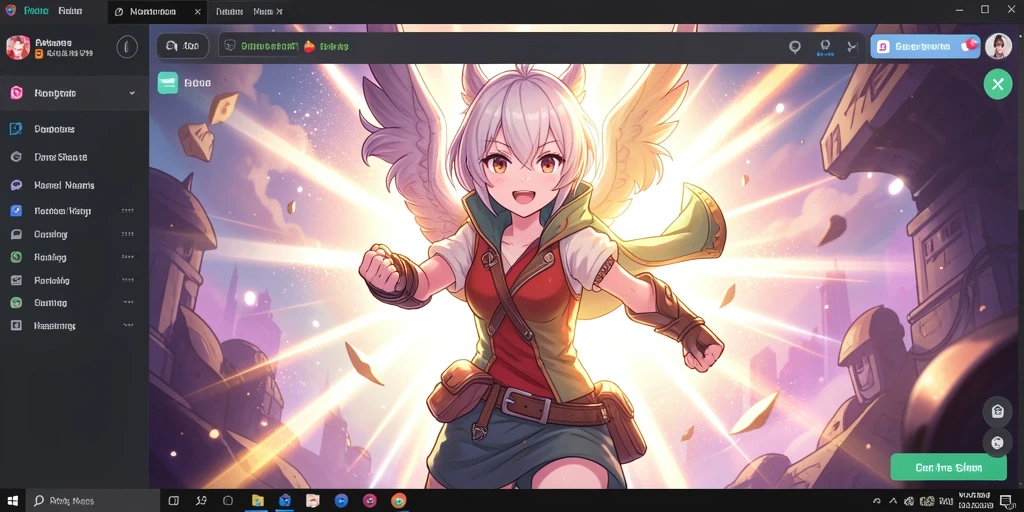Select the active tab with circle icon
This screenshot has height=512, width=1024.
pyautogui.click(x=157, y=12)
